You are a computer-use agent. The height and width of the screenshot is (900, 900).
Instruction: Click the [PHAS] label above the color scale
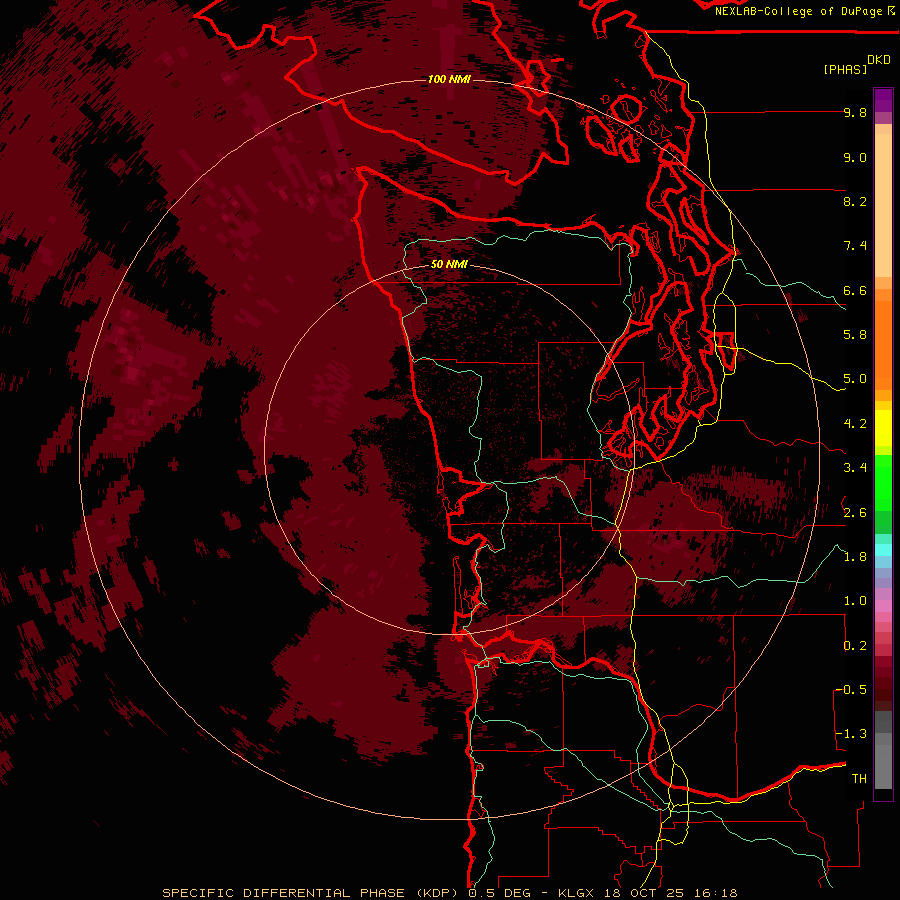(x=845, y=69)
